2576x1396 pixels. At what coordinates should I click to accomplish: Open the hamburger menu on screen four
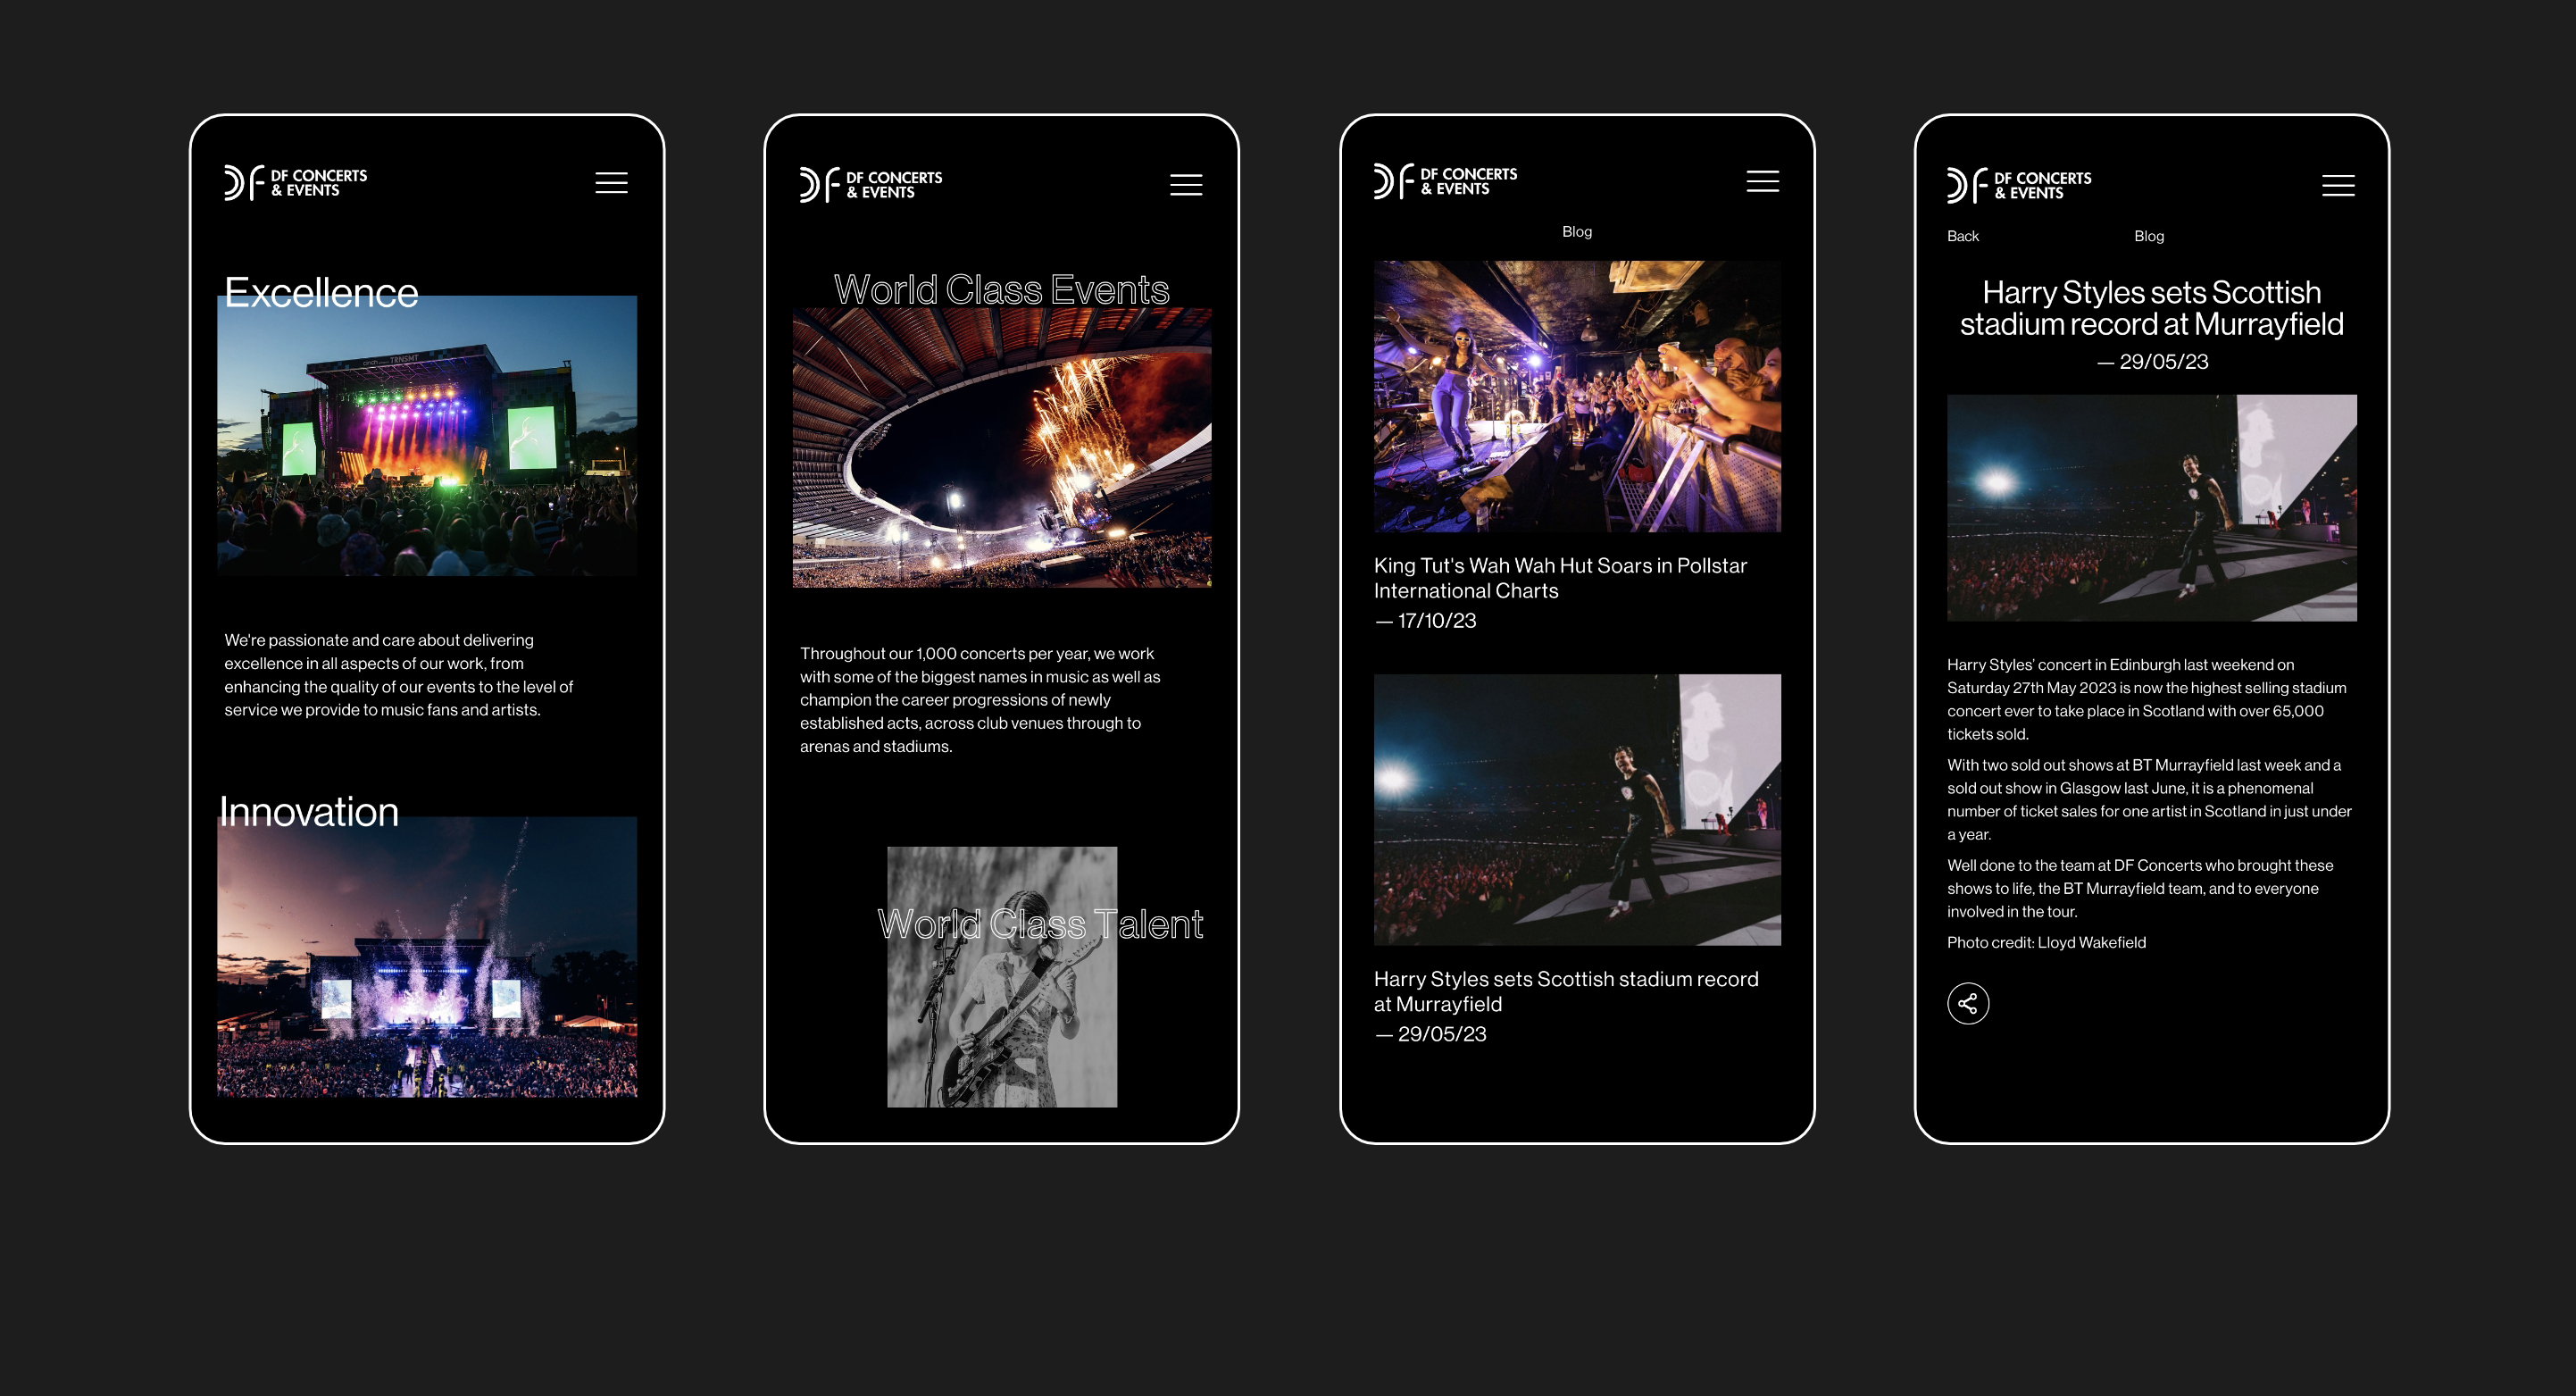point(2342,182)
